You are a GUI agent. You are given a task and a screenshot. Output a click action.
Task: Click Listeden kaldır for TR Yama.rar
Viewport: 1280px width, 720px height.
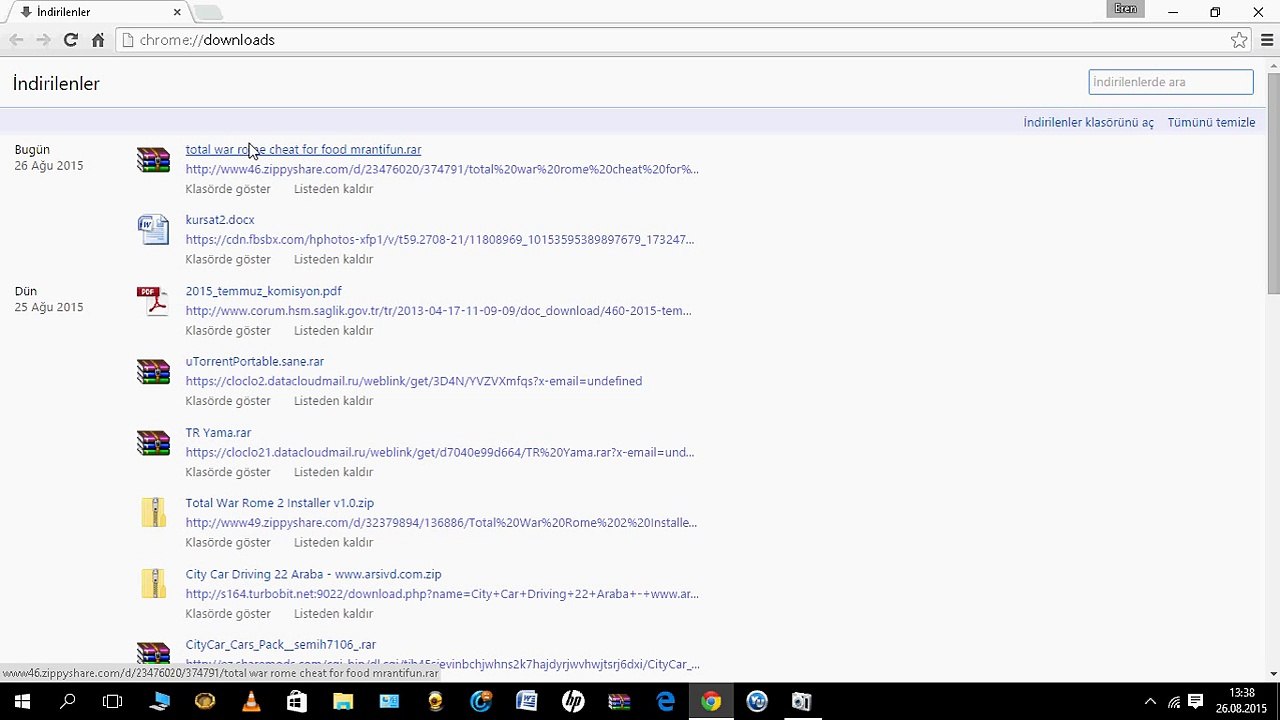pos(333,472)
